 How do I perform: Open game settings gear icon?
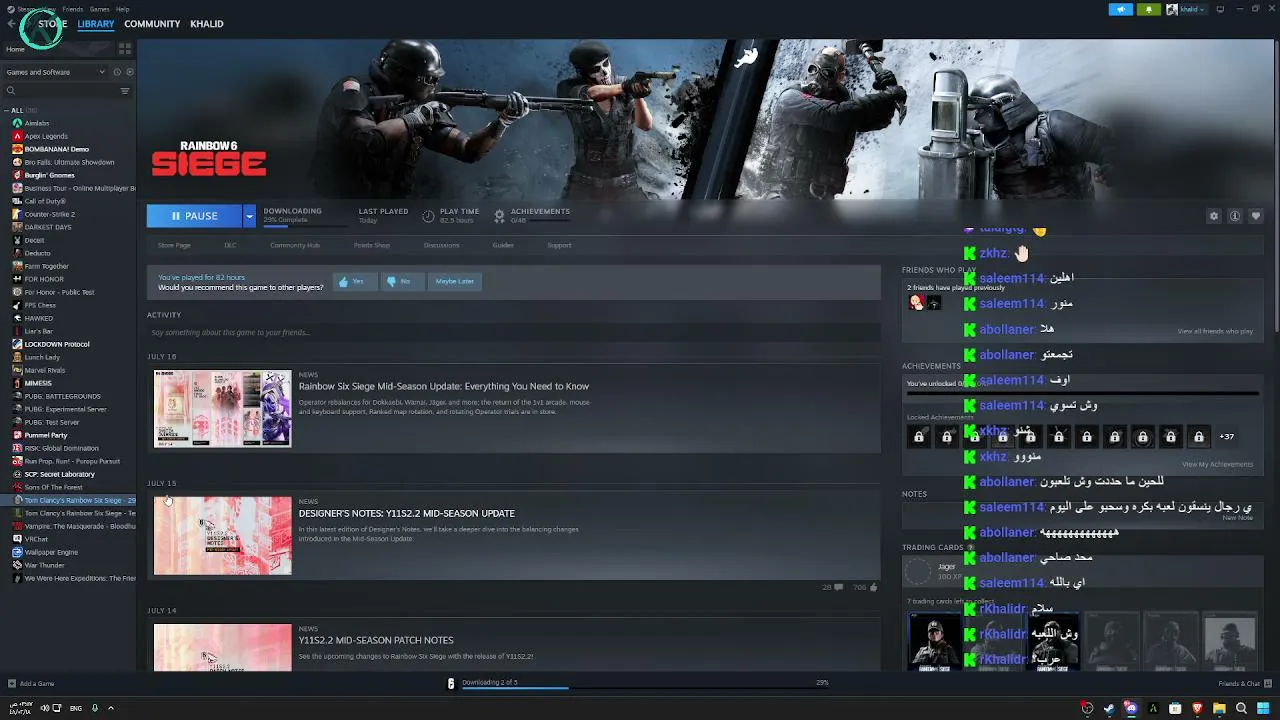pyautogui.click(x=1214, y=216)
